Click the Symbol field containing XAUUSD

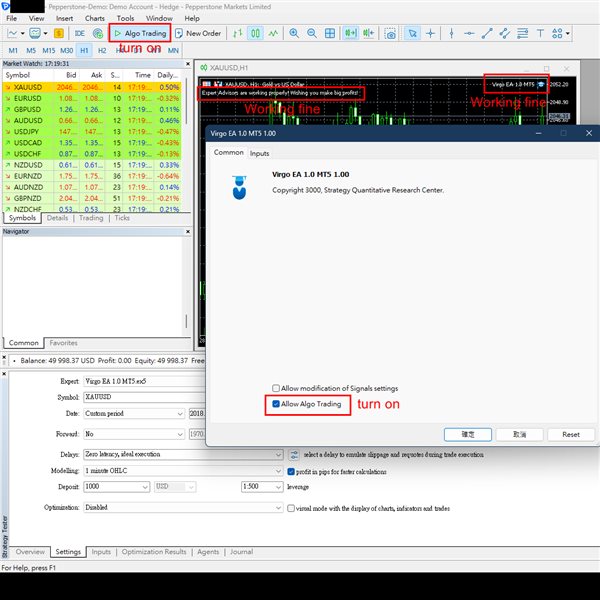[x=144, y=397]
